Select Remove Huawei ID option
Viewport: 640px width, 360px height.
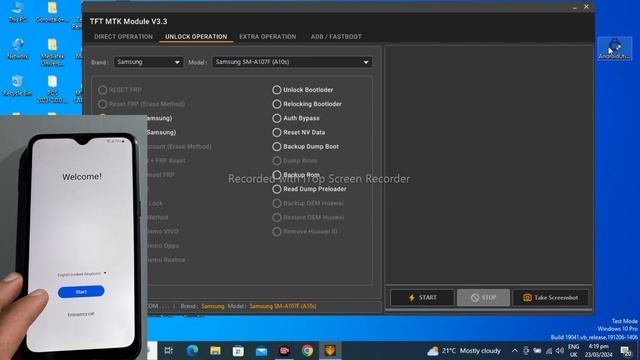click(x=305, y=231)
